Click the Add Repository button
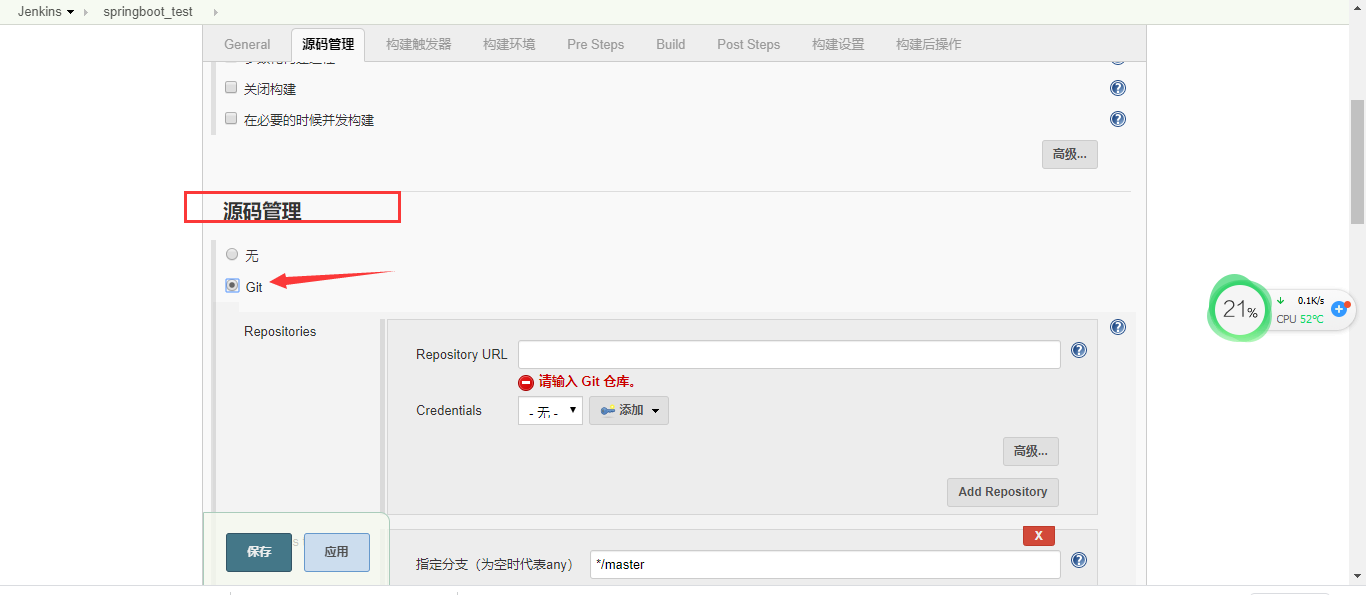This screenshot has height=595, width=1366. (x=1003, y=492)
